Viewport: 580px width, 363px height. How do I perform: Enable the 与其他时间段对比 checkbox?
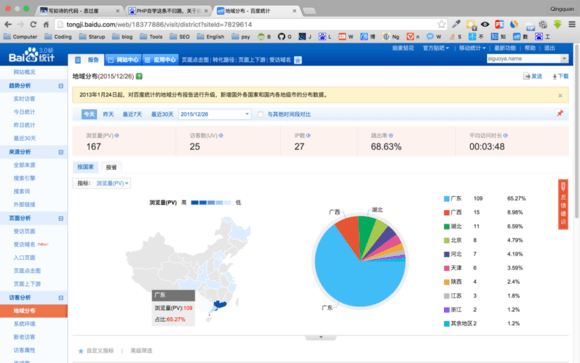[x=260, y=114]
